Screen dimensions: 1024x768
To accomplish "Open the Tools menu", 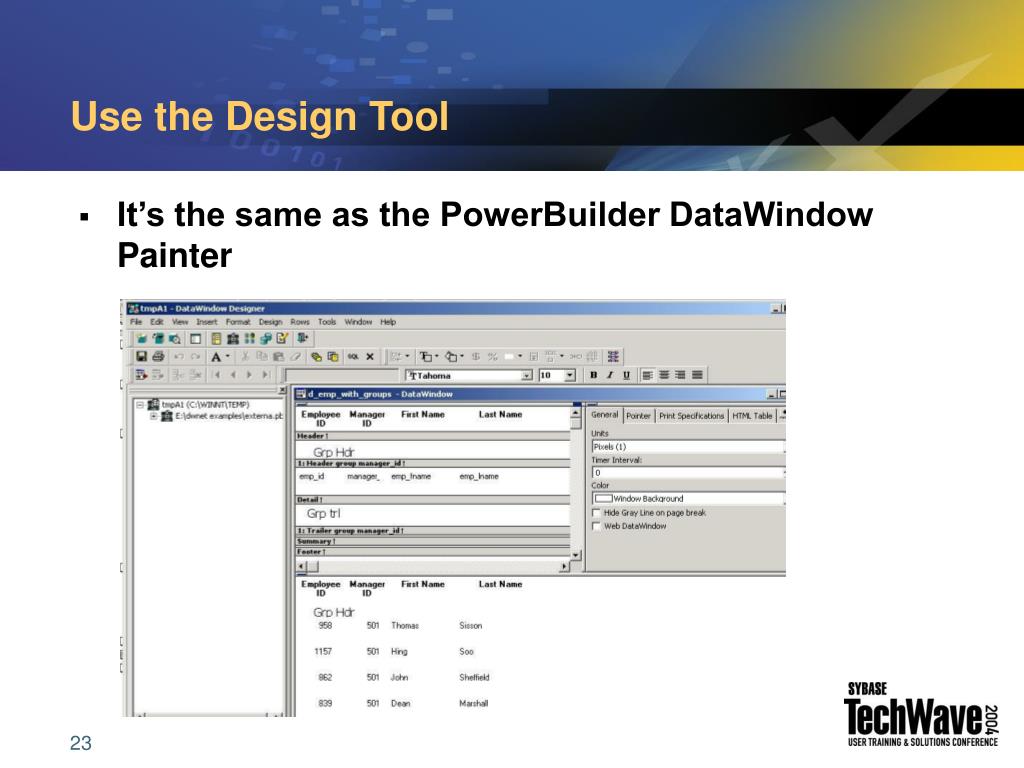I will 327,322.
